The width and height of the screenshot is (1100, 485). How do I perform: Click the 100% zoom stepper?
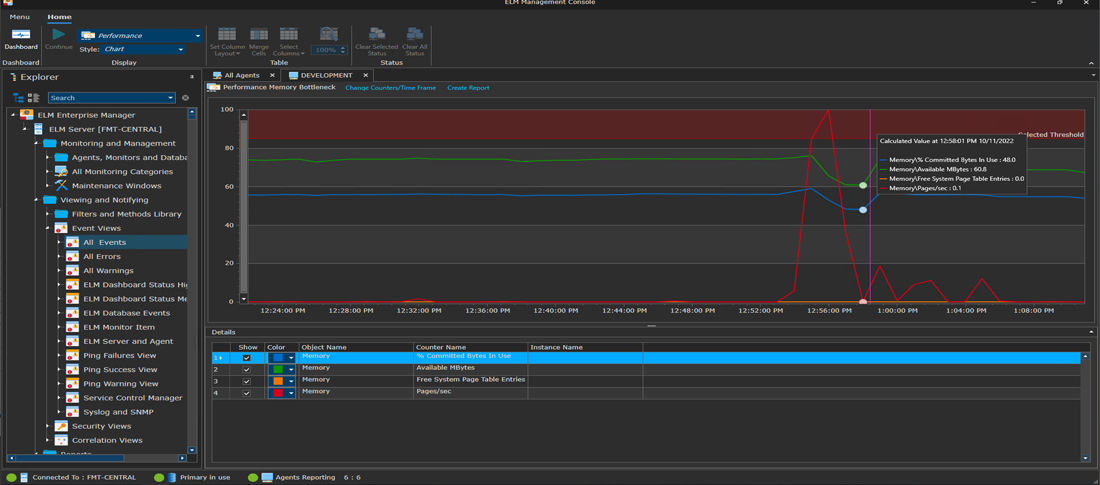click(343, 50)
